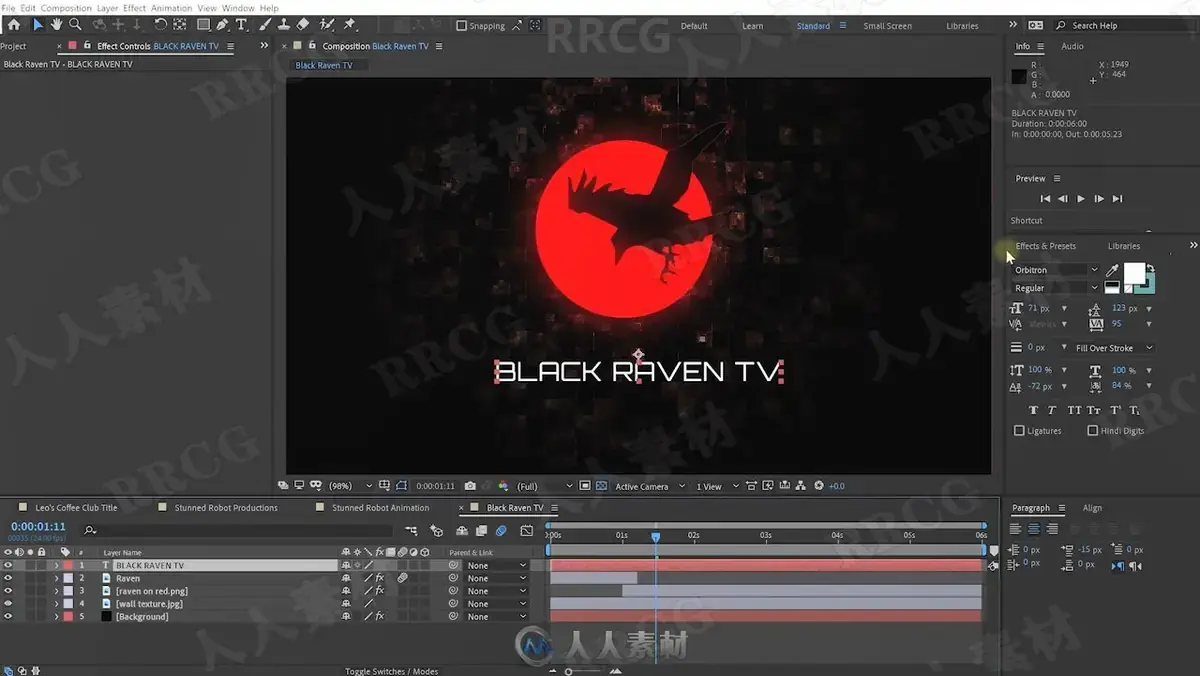Click the Black Raven TV breadcrumb in viewer
Screen dimensions: 1200x676
pos(324,65)
